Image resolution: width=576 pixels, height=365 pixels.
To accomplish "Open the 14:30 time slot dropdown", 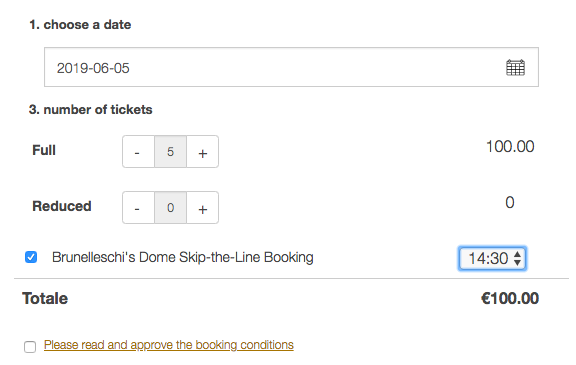I will [492, 259].
